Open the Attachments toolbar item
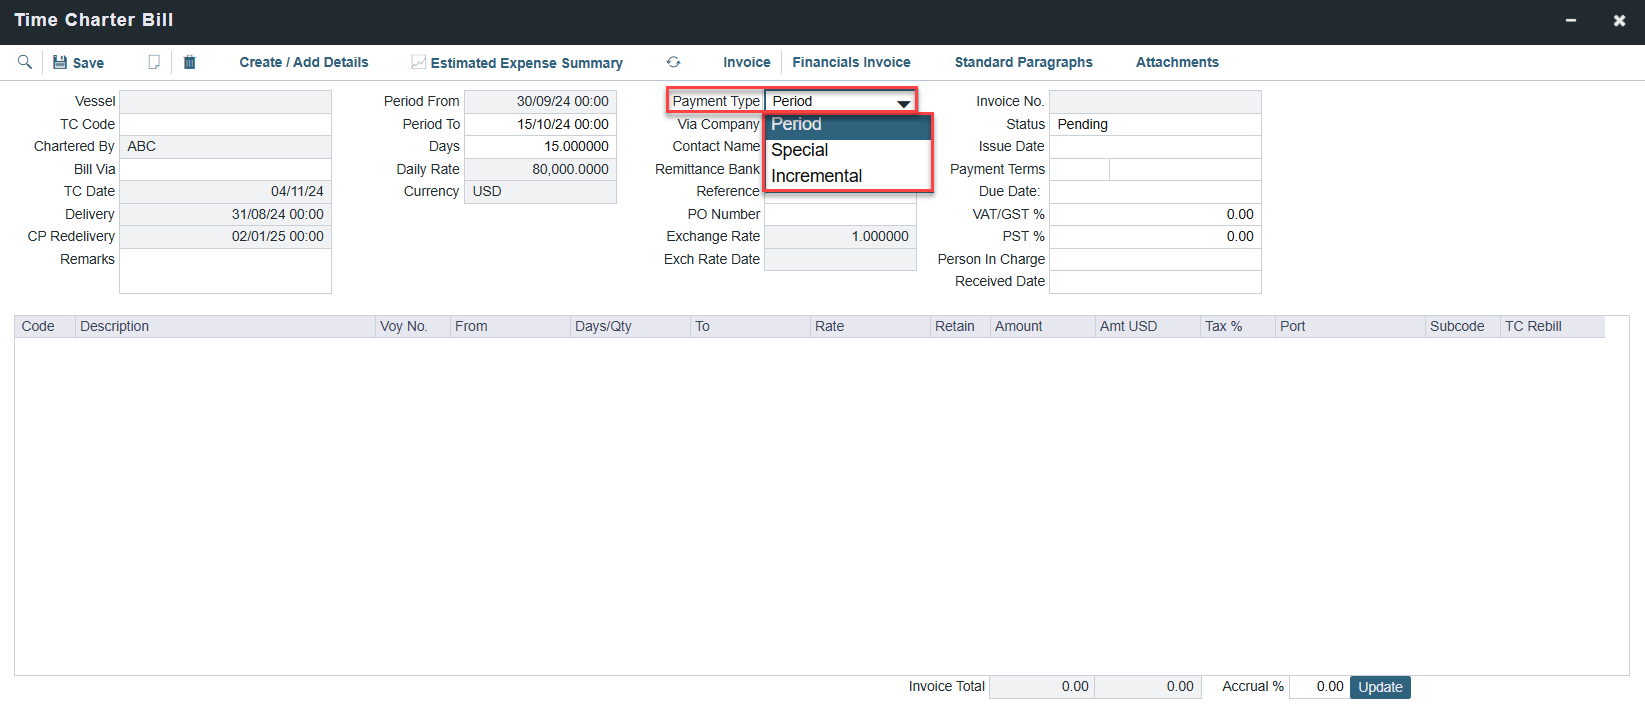 tap(1177, 62)
